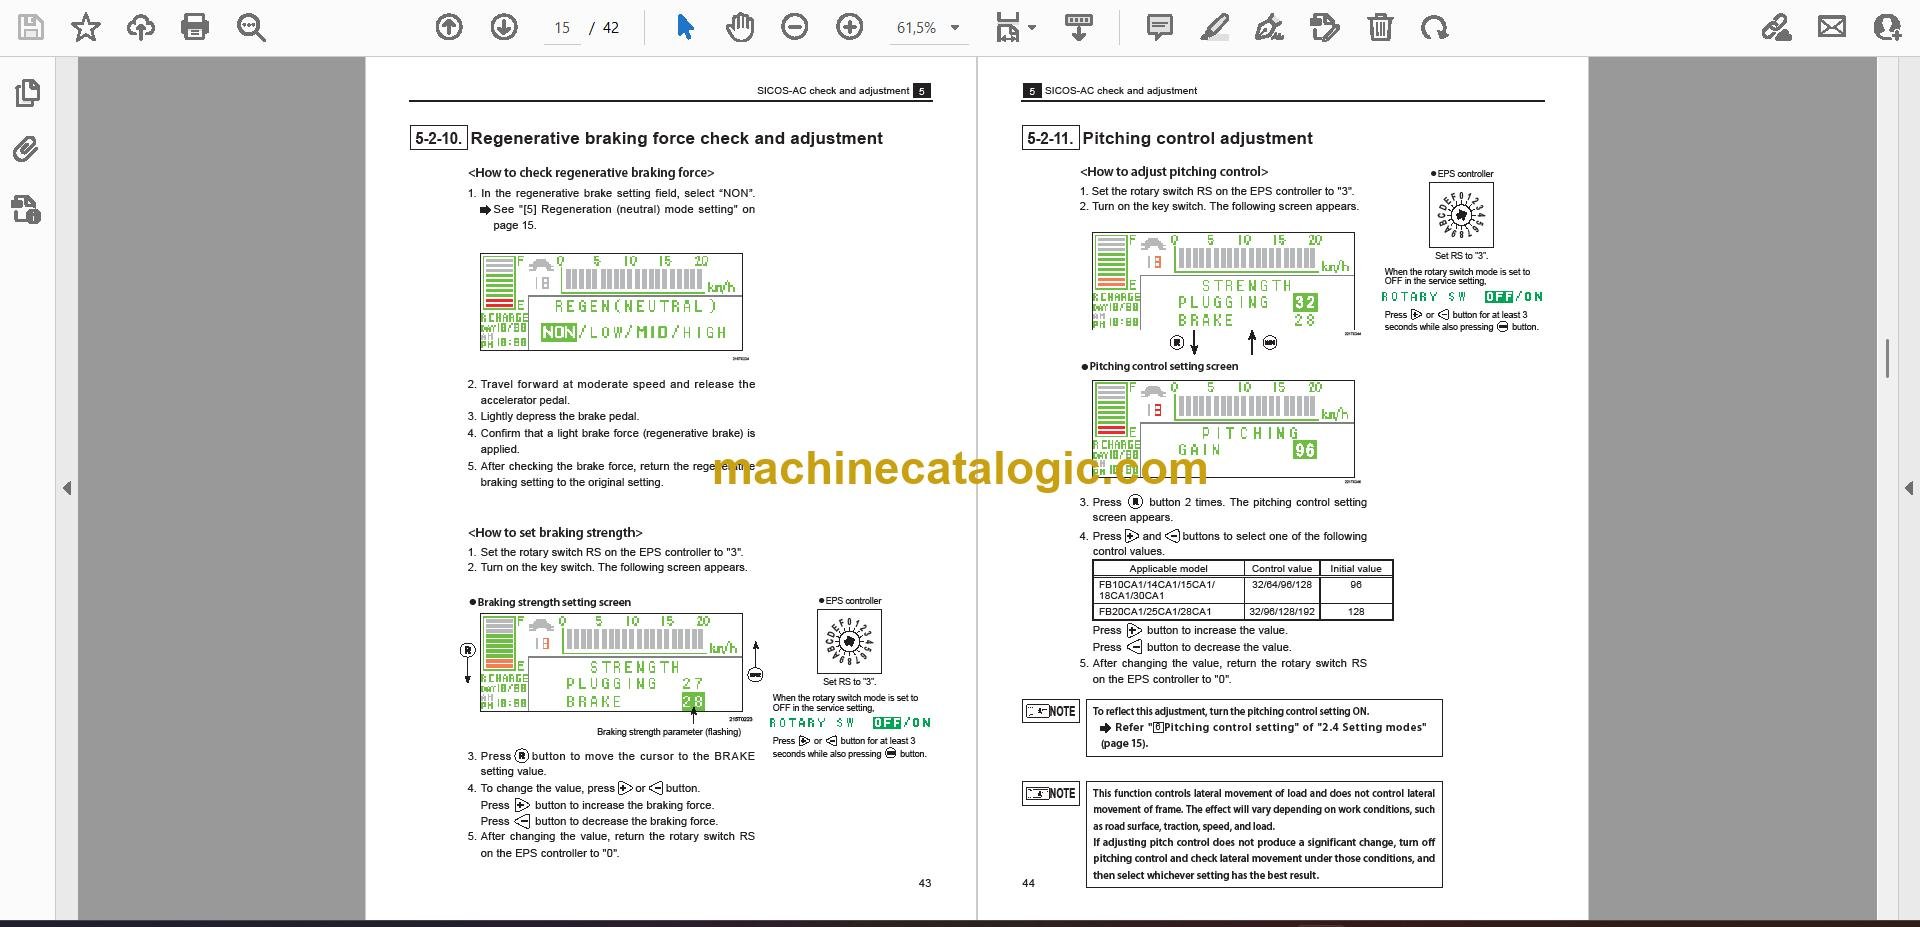1920x927 pixels.
Task: Click the scrolling mode toolbar icon
Action: coord(1078,27)
